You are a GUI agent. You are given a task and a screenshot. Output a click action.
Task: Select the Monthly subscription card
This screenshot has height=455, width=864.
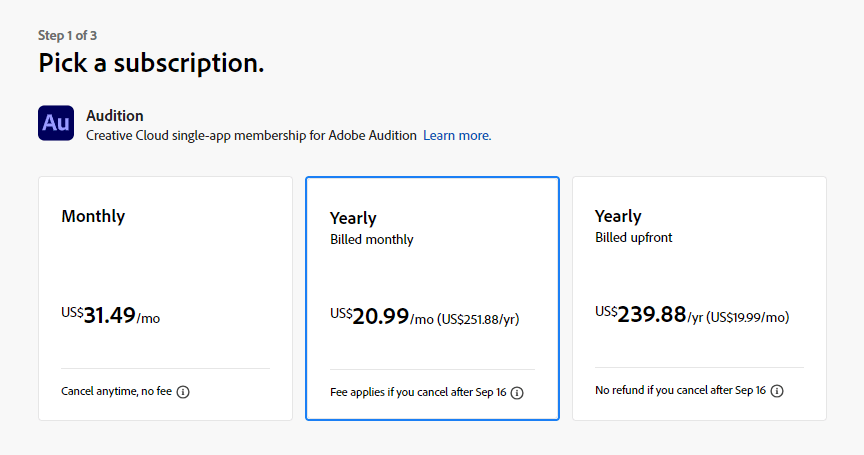click(x=165, y=299)
